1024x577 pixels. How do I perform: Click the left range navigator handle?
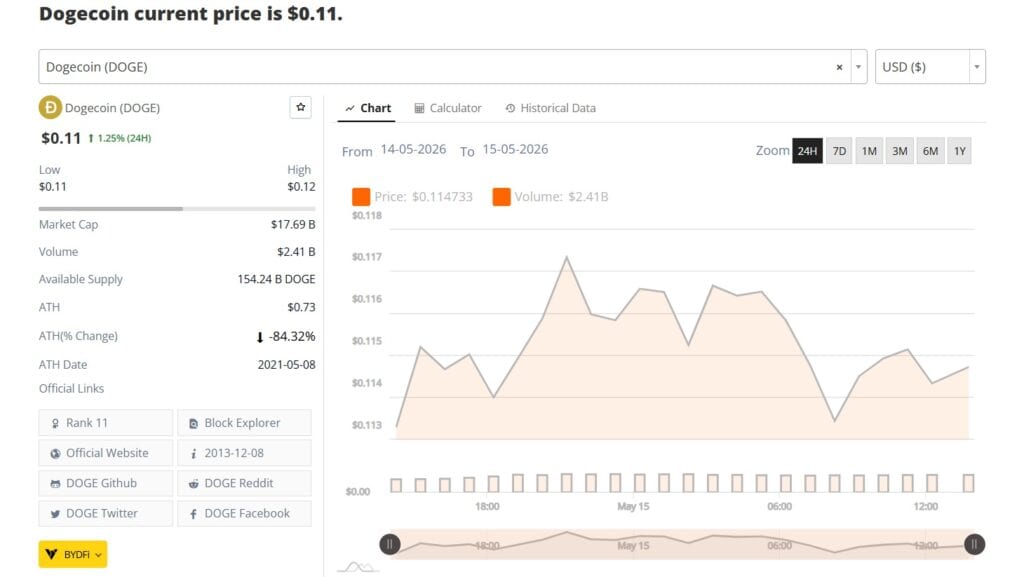(x=390, y=544)
